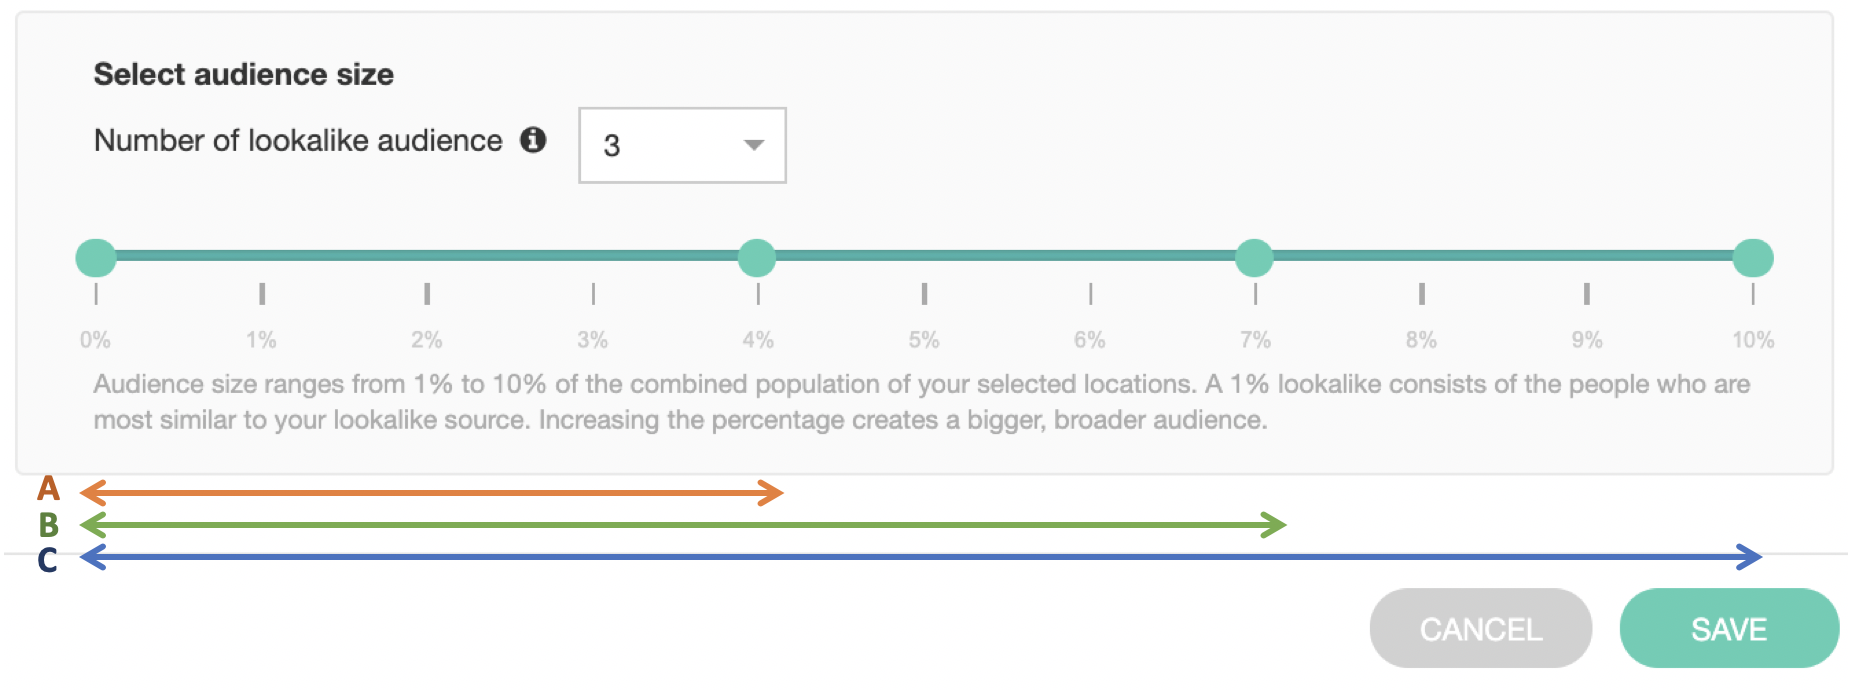
Task: Click the 9% tick on the slider
Action: (x=1587, y=294)
